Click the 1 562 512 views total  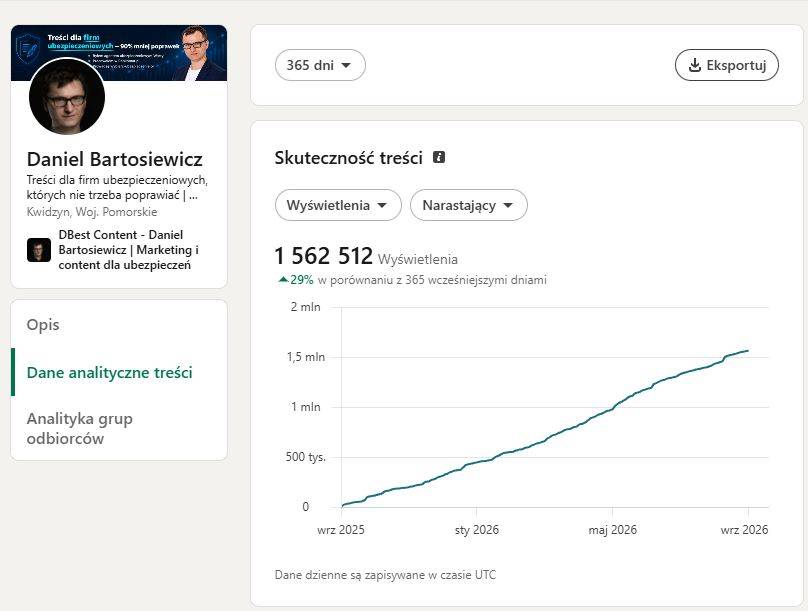coord(323,256)
